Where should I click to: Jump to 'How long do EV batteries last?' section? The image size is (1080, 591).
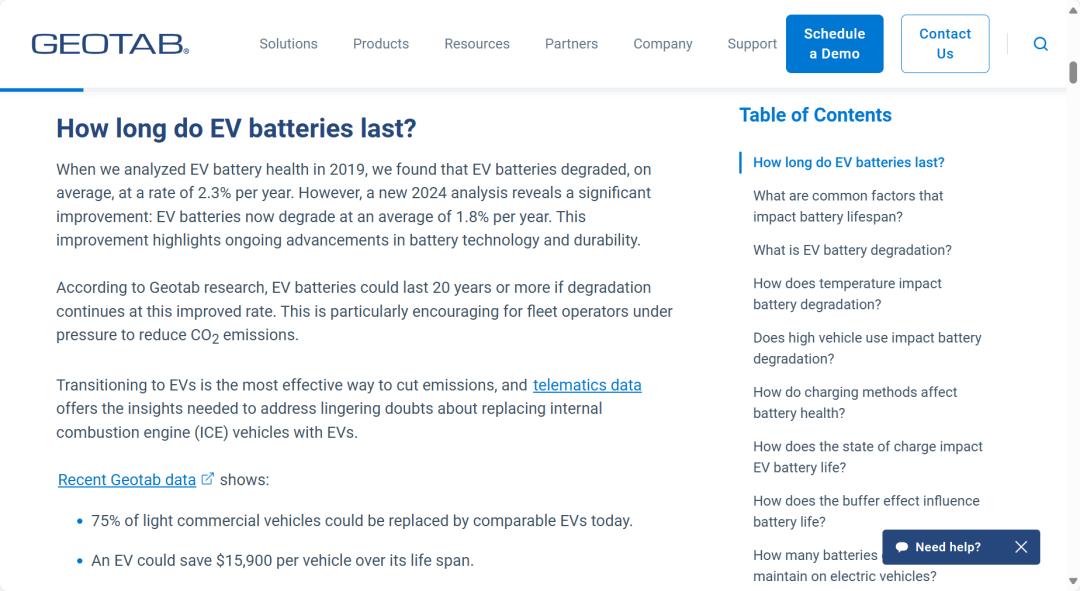[848, 162]
